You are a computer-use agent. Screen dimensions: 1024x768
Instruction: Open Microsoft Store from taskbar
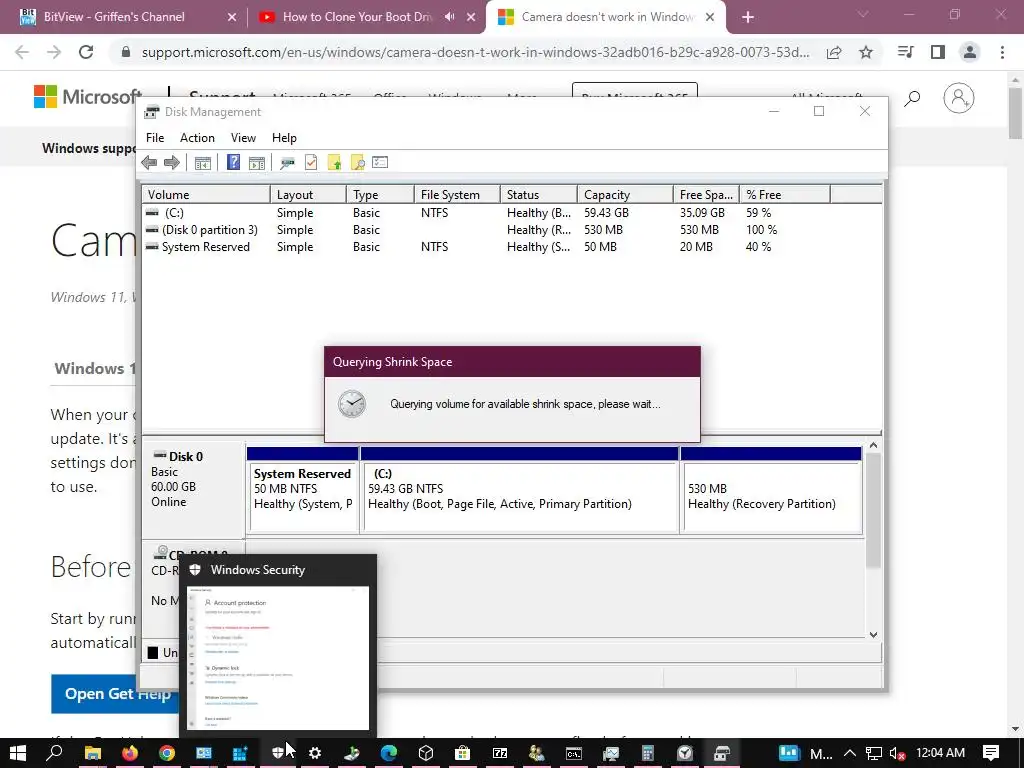(x=462, y=753)
